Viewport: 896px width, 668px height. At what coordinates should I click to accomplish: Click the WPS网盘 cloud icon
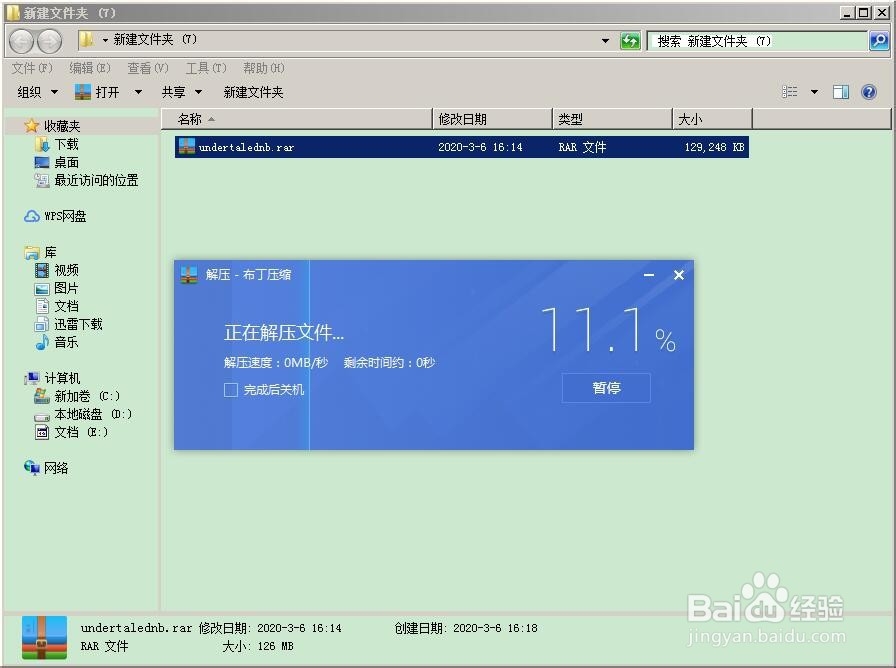click(x=31, y=216)
